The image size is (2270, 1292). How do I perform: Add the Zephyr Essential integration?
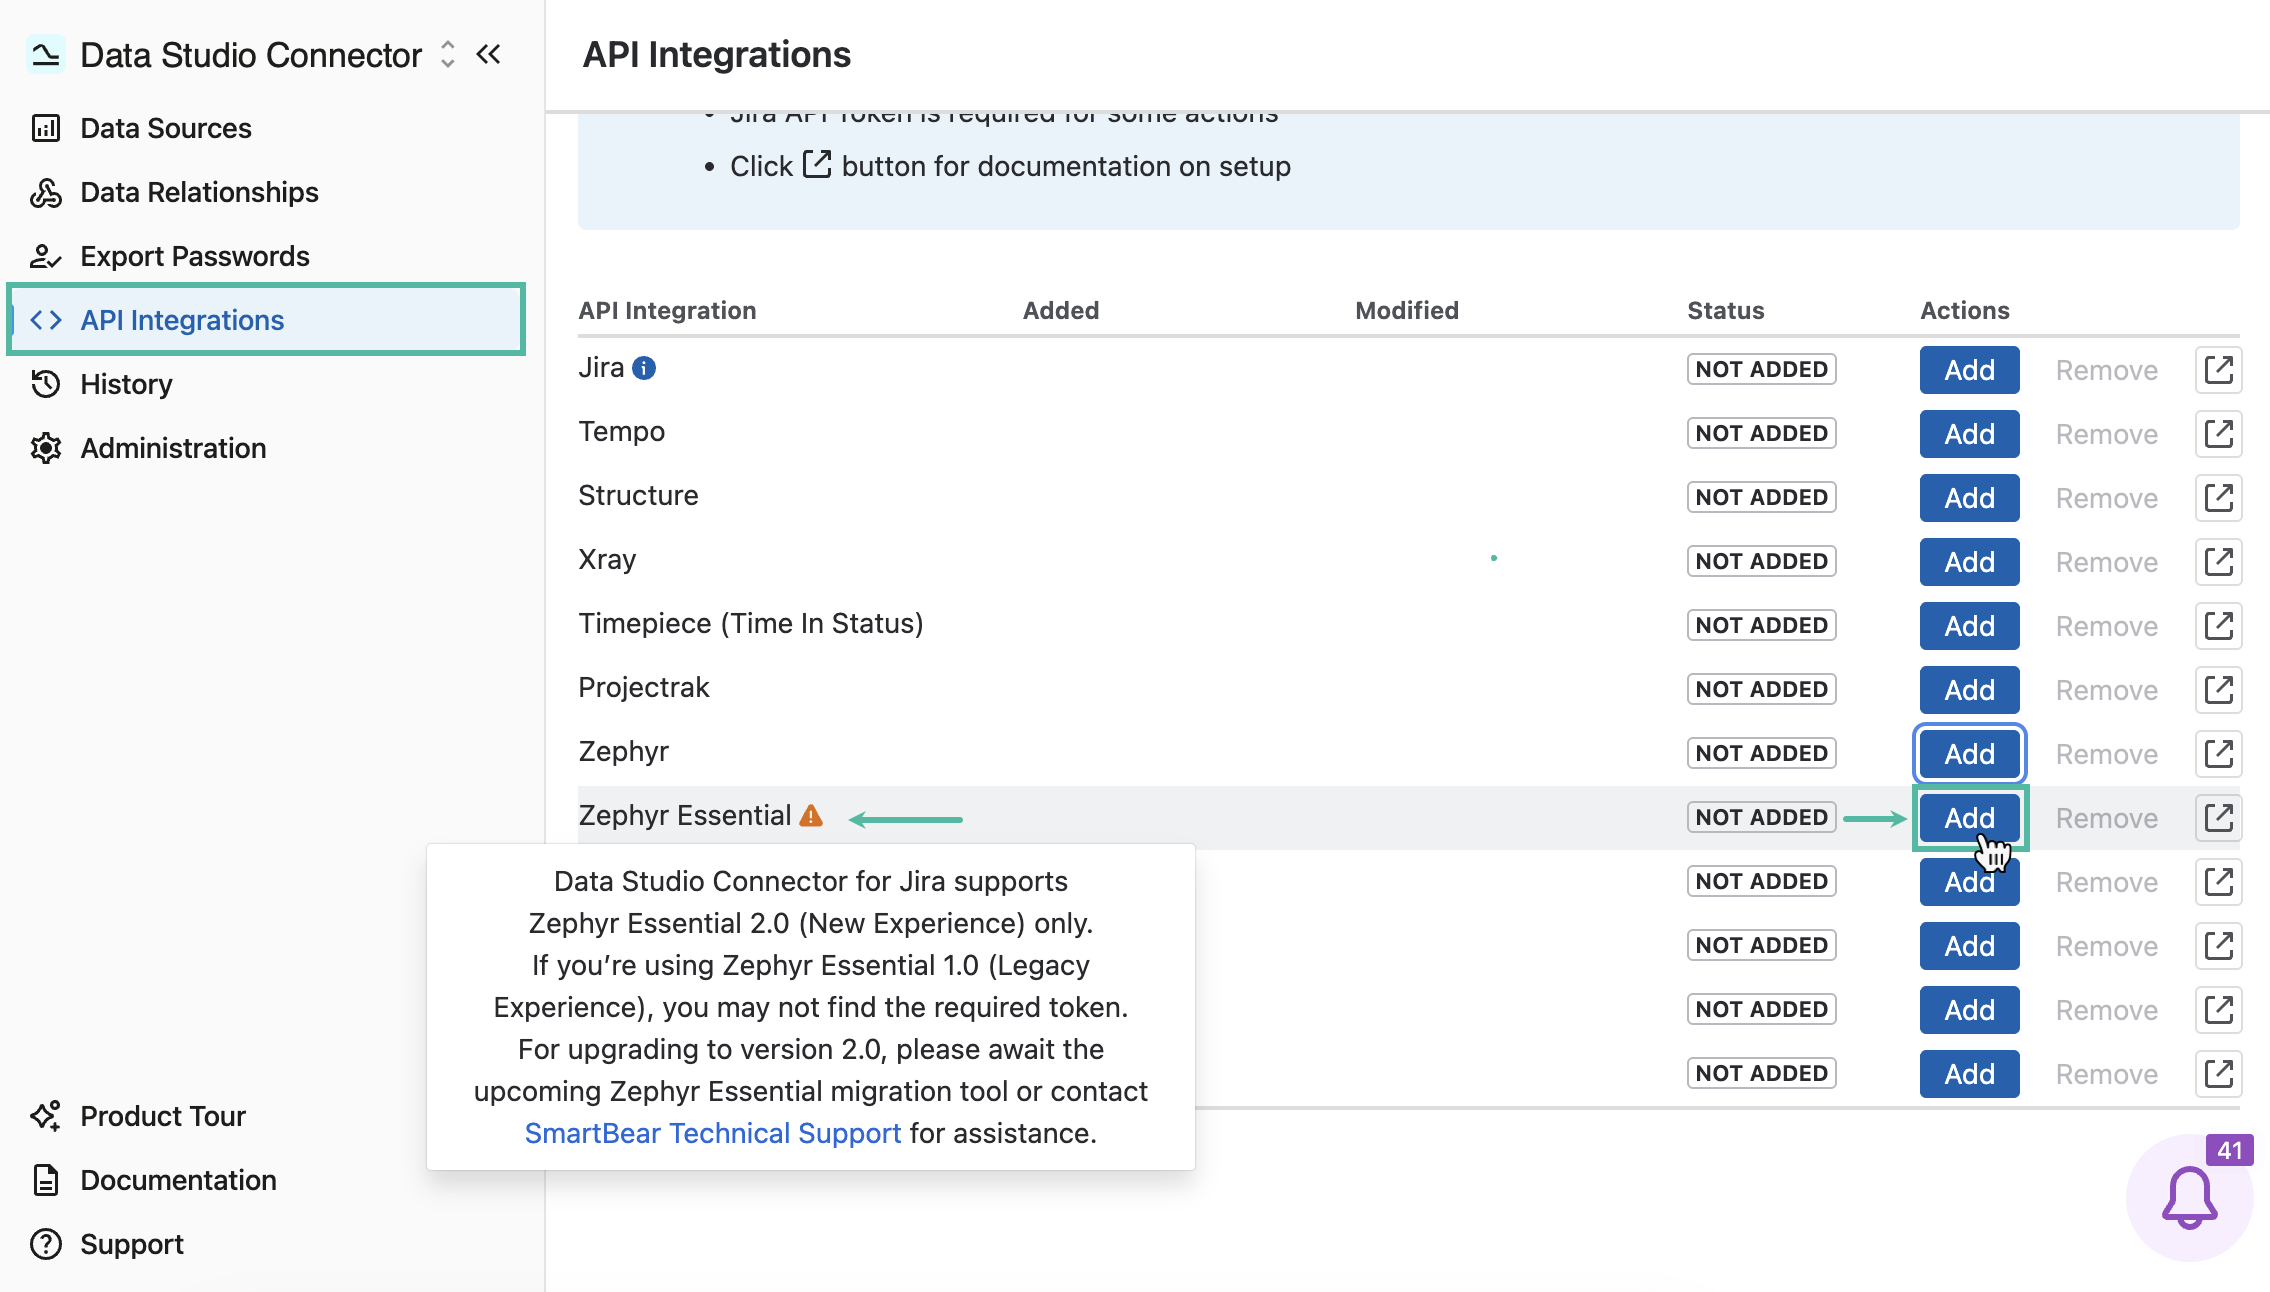(x=1969, y=818)
